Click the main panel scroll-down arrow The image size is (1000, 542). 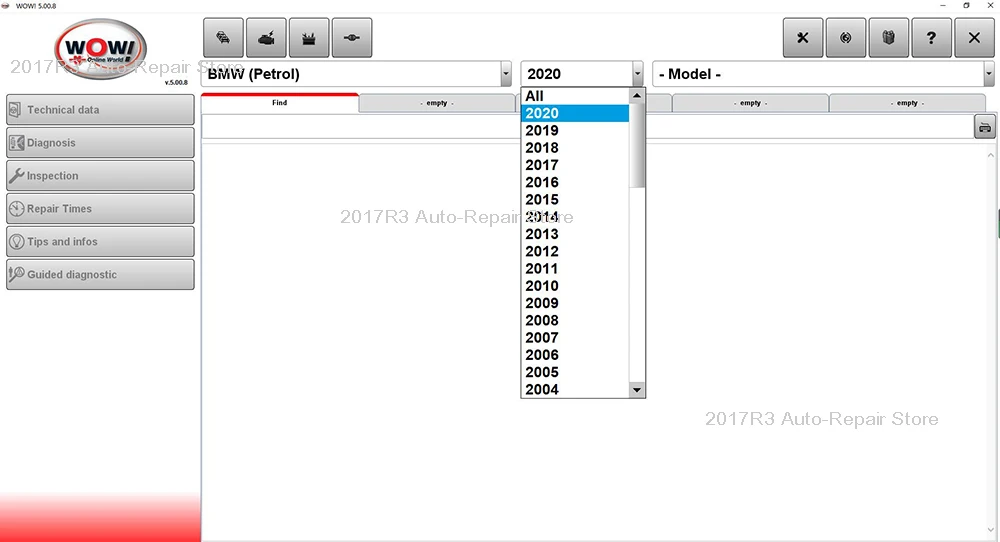[990, 530]
